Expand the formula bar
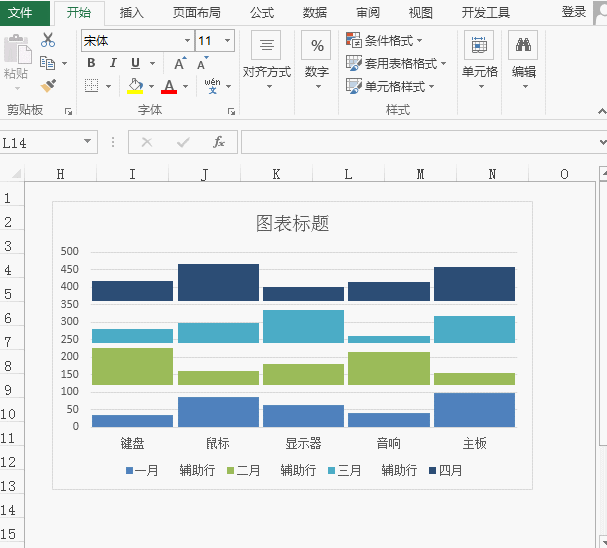The height and width of the screenshot is (548, 607). pyautogui.click(x=602, y=142)
